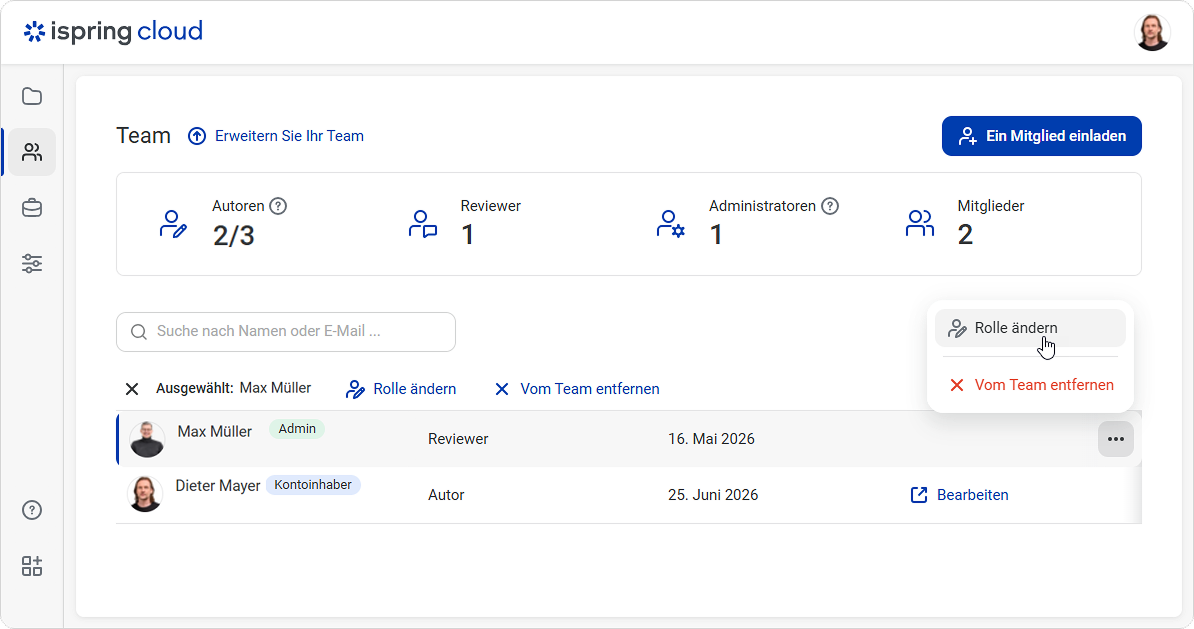This screenshot has width=1194, height=629.
Task: Open the settings sliders icon in the sidebar
Action: coord(32,263)
